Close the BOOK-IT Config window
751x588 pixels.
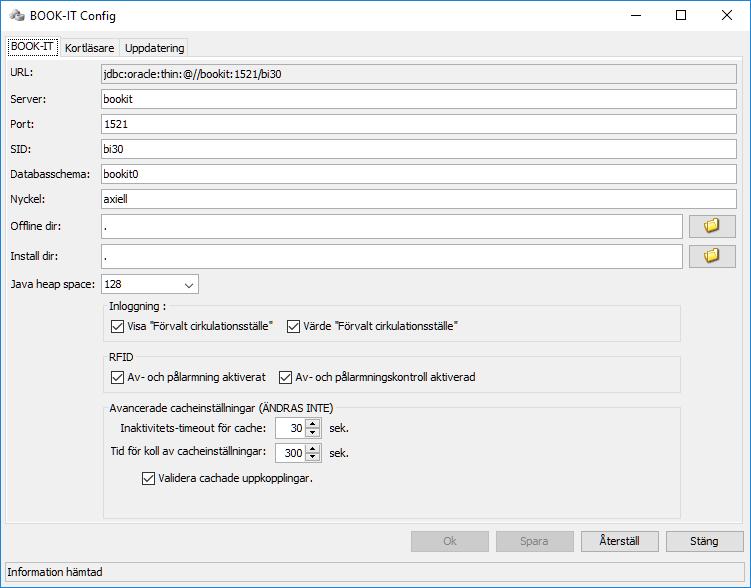click(x=727, y=15)
